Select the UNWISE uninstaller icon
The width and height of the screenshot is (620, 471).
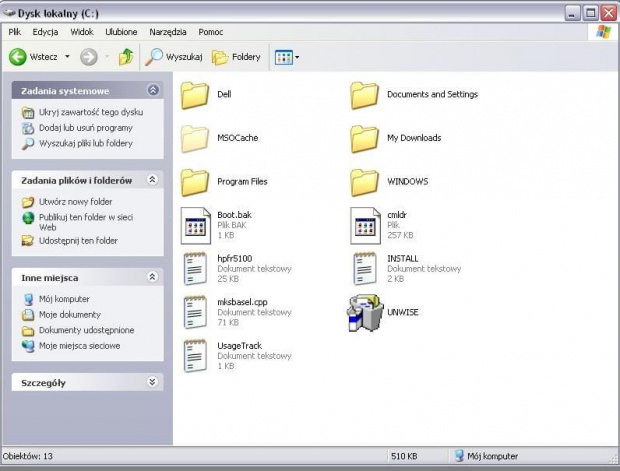[365, 312]
